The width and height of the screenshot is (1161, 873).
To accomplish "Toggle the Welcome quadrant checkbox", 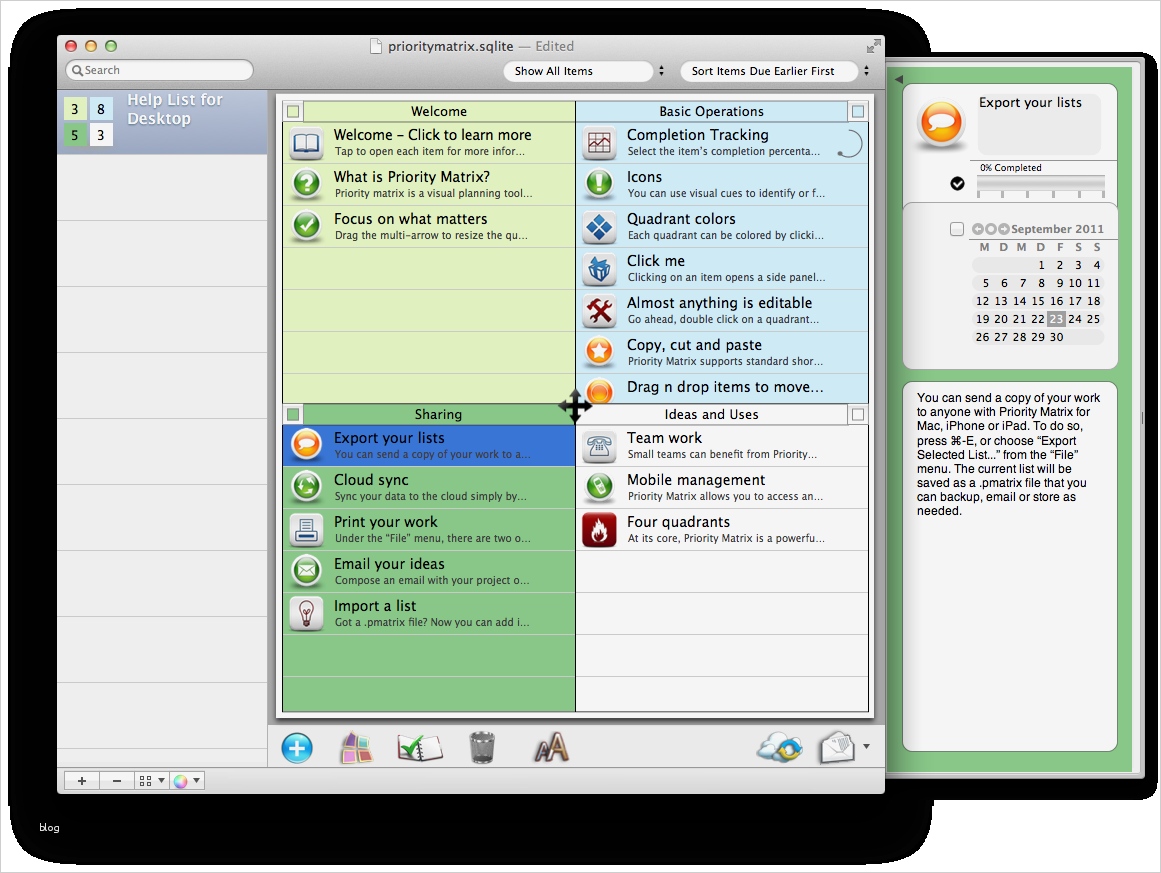I will point(293,112).
